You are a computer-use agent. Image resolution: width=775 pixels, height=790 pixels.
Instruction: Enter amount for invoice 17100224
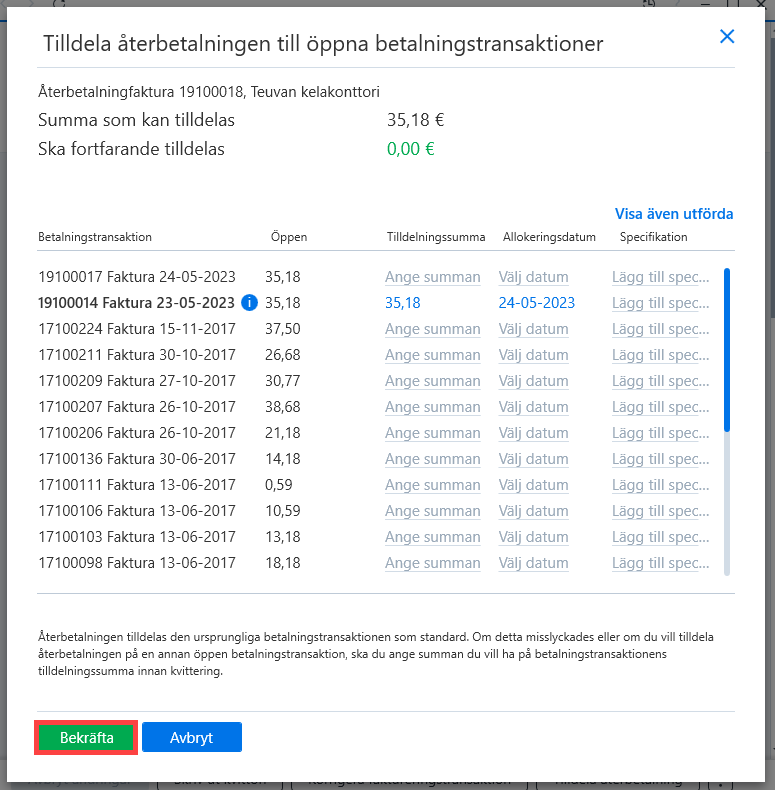[x=432, y=329]
